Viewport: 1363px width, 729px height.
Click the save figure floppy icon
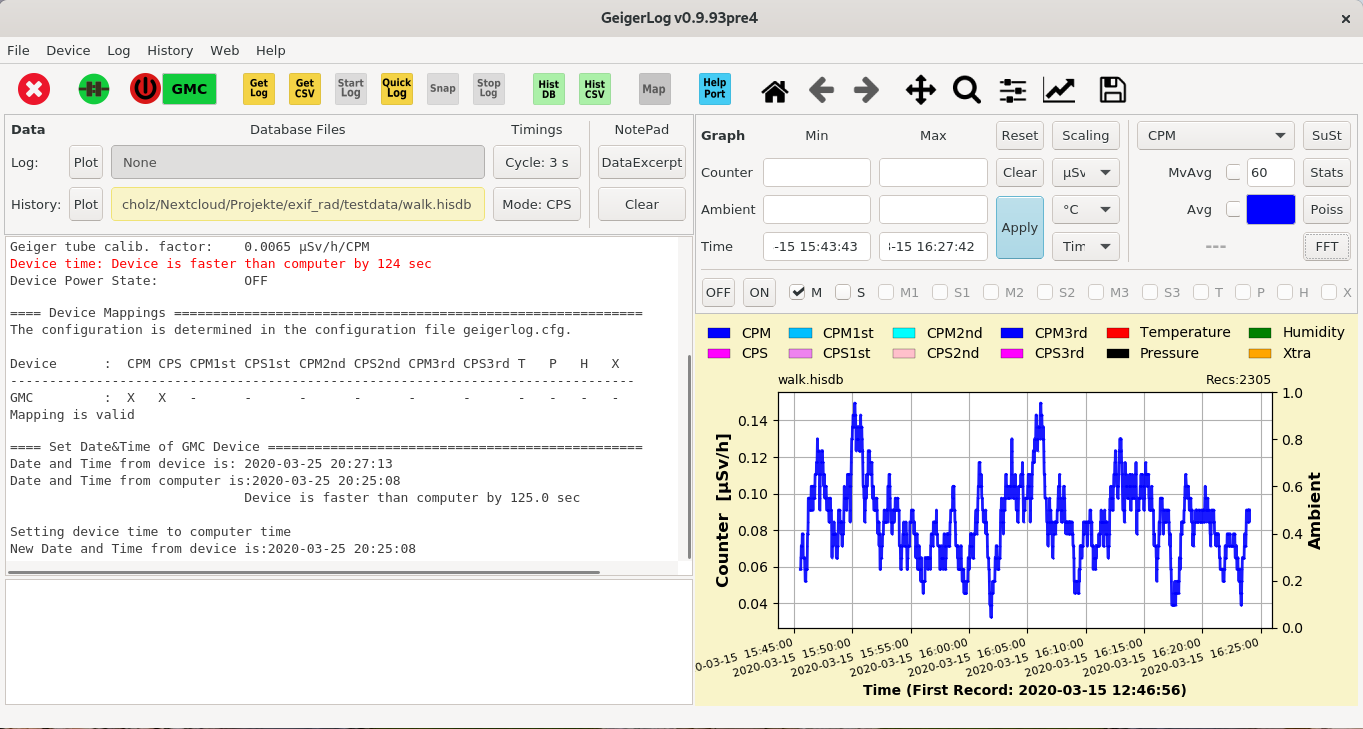[1112, 90]
